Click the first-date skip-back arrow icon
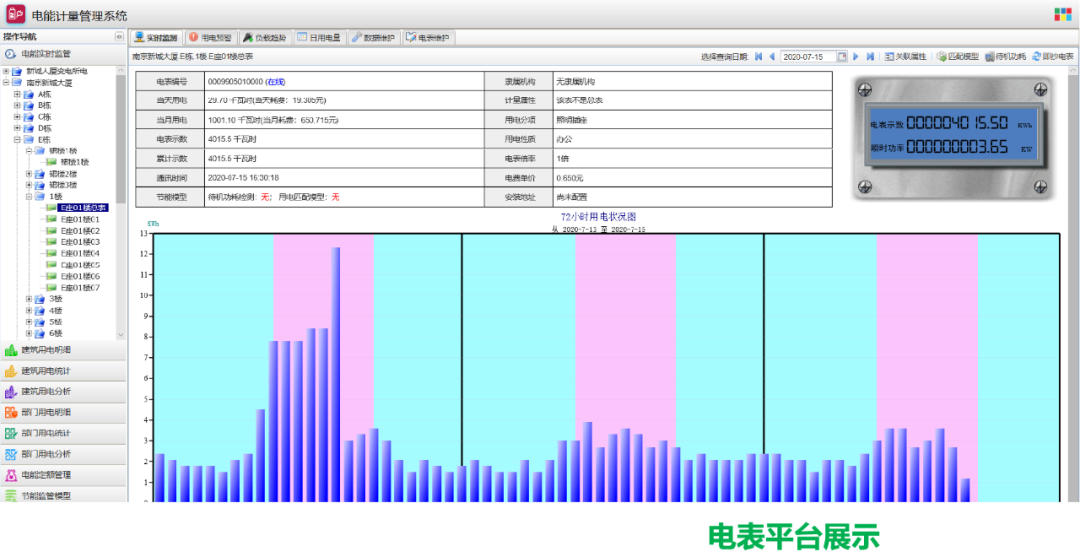This screenshot has height=557, width=1080. point(758,57)
